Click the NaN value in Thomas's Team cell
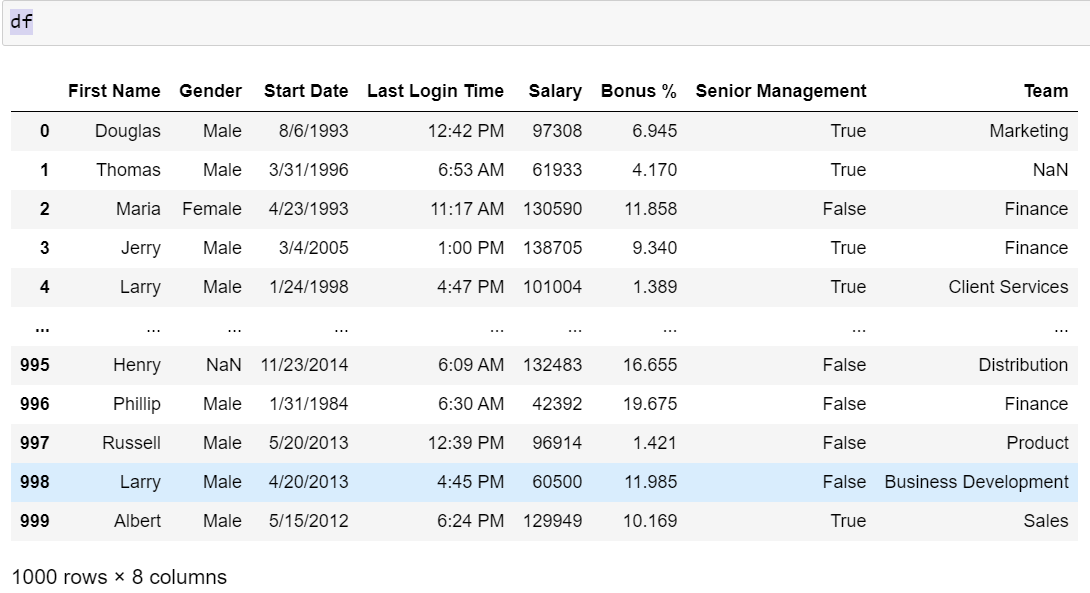 1051,170
